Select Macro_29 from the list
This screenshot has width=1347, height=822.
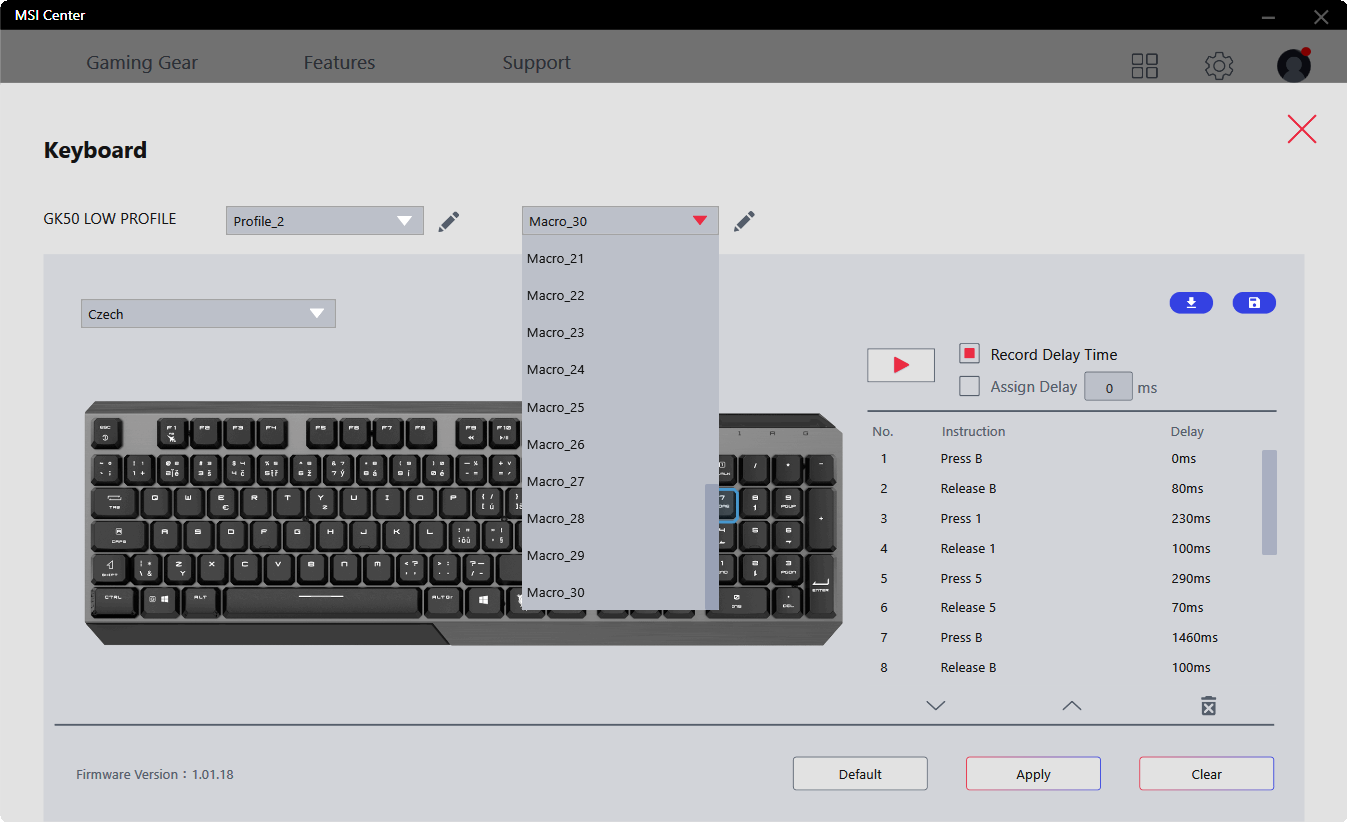(613, 555)
